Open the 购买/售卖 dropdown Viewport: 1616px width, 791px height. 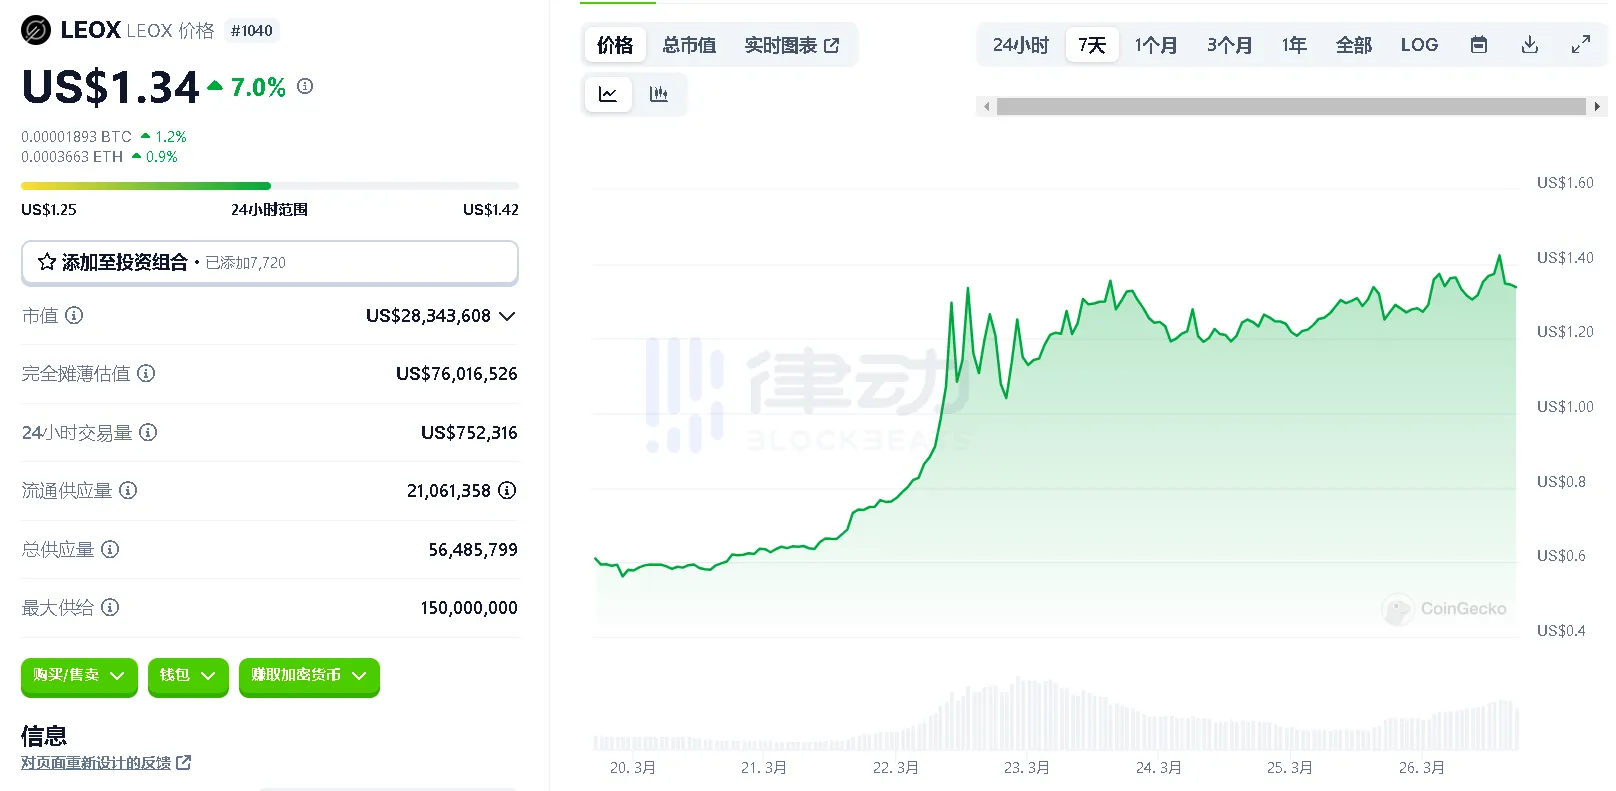click(x=79, y=676)
